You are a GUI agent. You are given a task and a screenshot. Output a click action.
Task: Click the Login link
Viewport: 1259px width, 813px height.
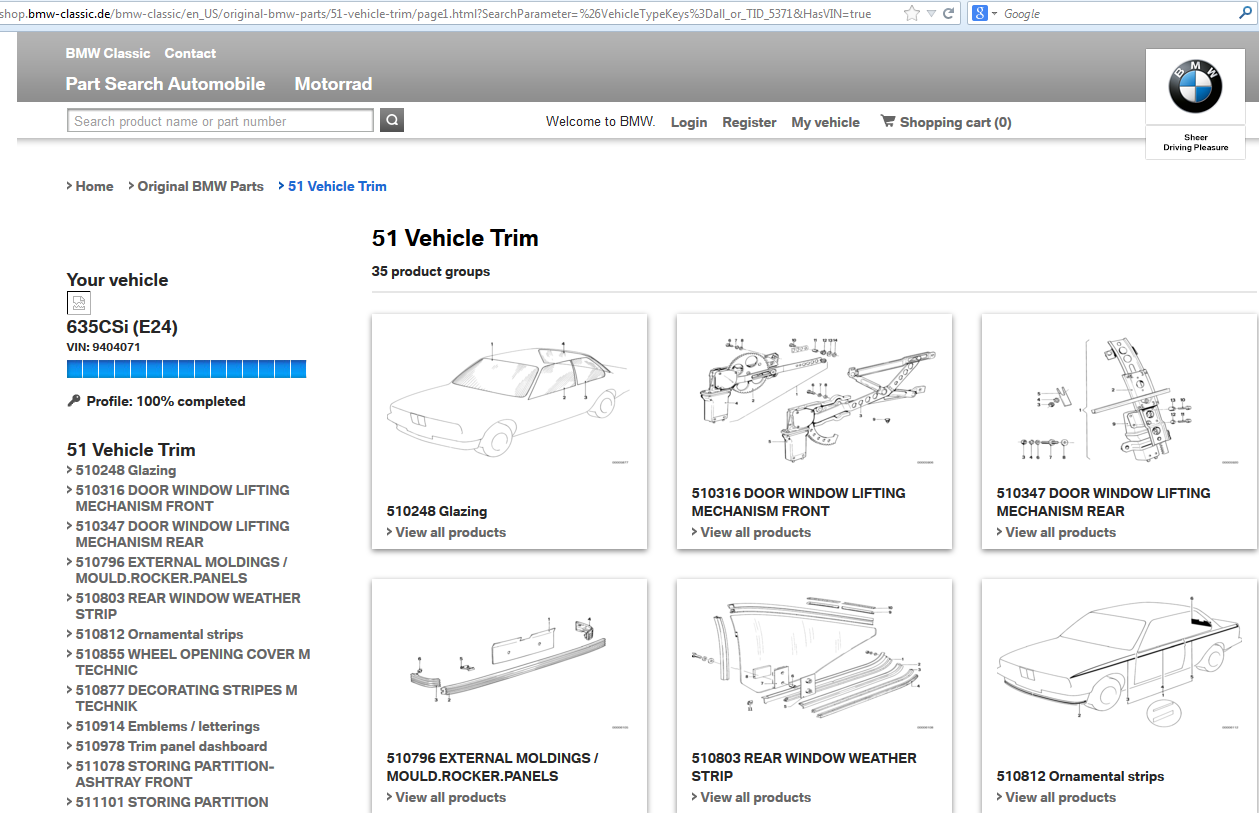pyautogui.click(x=688, y=122)
